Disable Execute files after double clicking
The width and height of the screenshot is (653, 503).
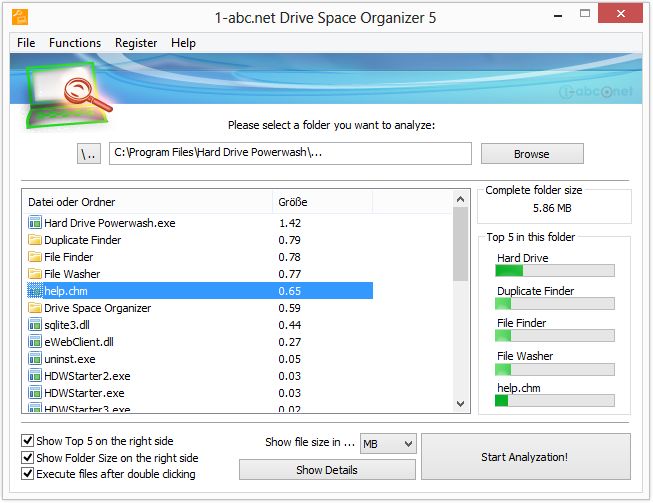[27, 474]
